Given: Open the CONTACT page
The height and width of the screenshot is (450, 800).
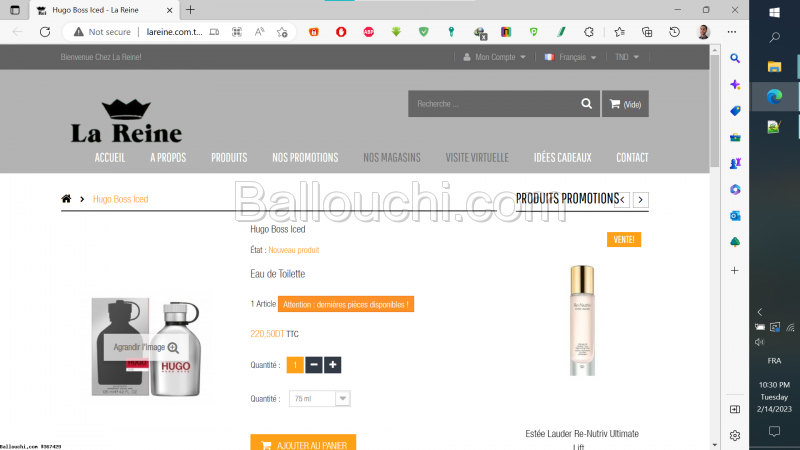Looking at the screenshot, I should pos(632,158).
